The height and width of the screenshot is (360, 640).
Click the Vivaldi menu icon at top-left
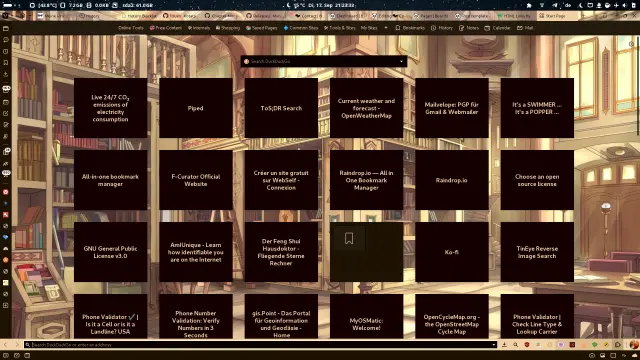(x=5, y=16)
